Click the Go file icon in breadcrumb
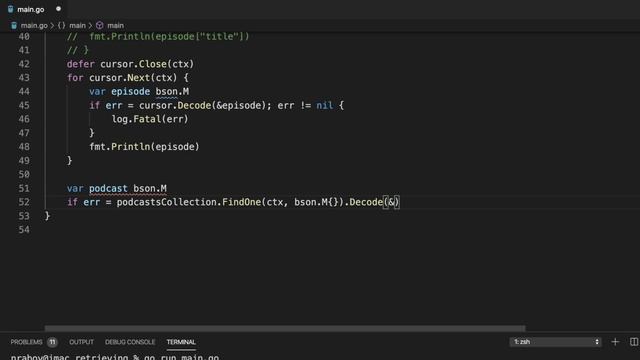The height and width of the screenshot is (360, 640). pyautogui.click(x=14, y=25)
